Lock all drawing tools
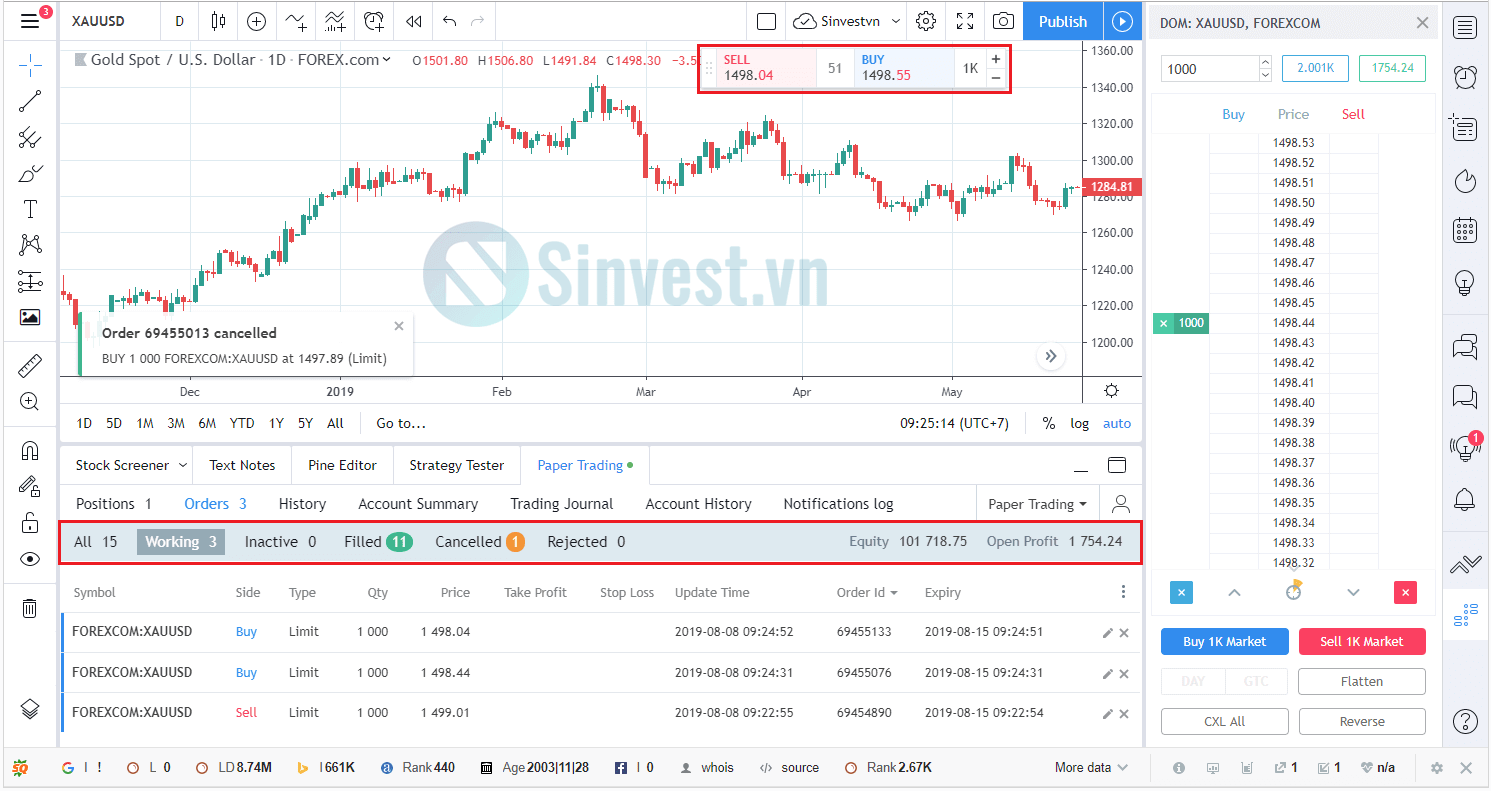 [30, 523]
